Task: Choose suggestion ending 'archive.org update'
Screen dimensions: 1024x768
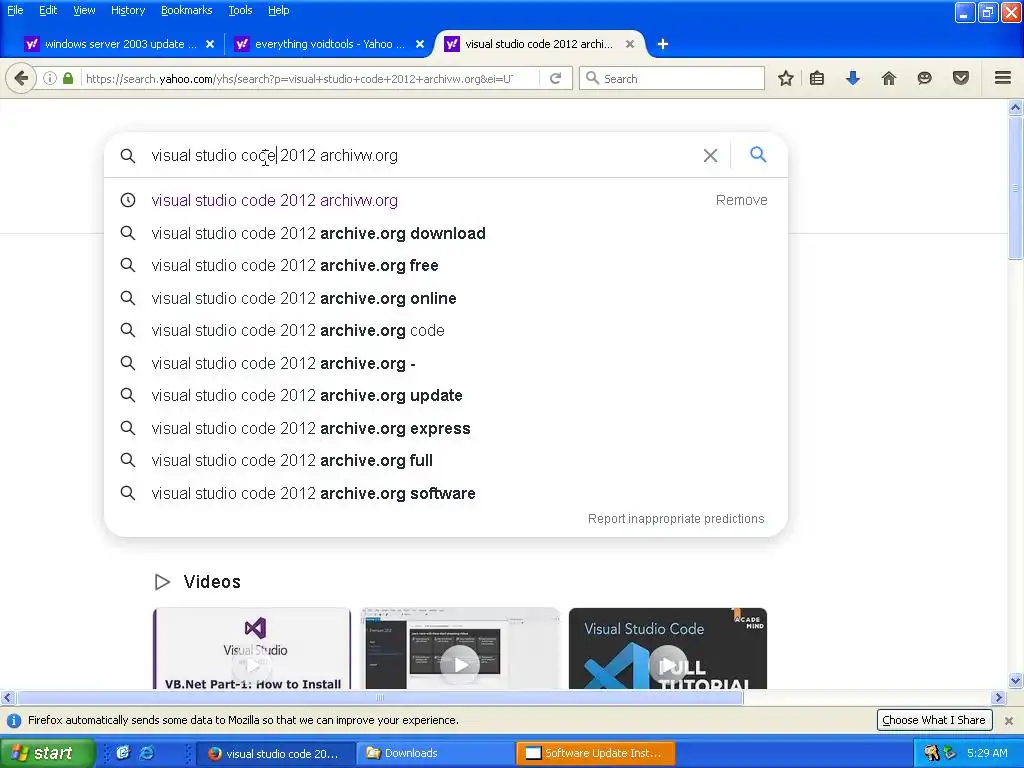Action: point(446,396)
